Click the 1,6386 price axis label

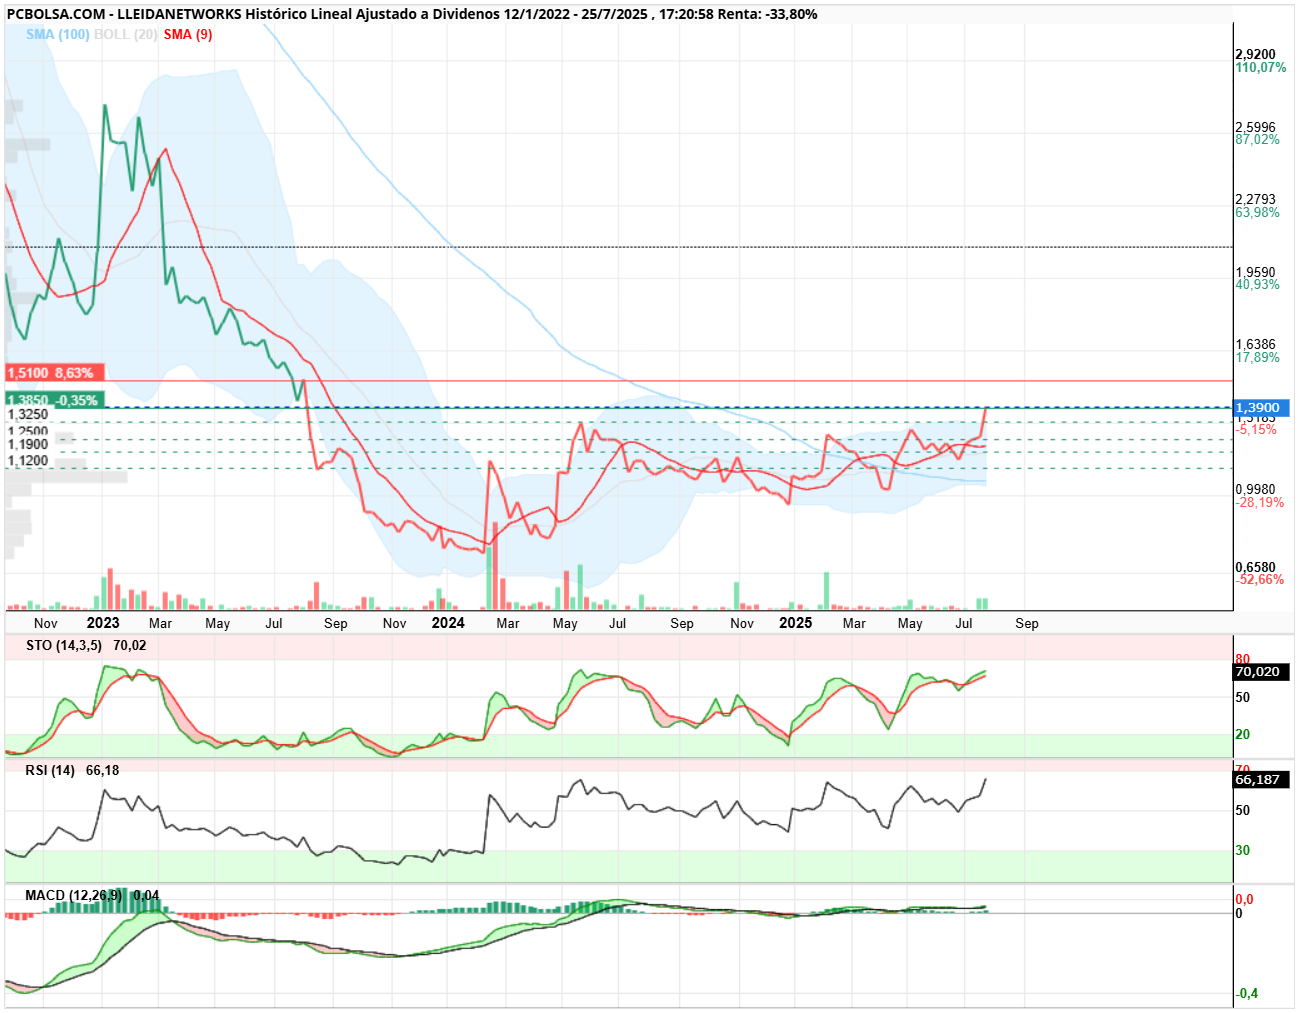pyautogui.click(x=1255, y=345)
